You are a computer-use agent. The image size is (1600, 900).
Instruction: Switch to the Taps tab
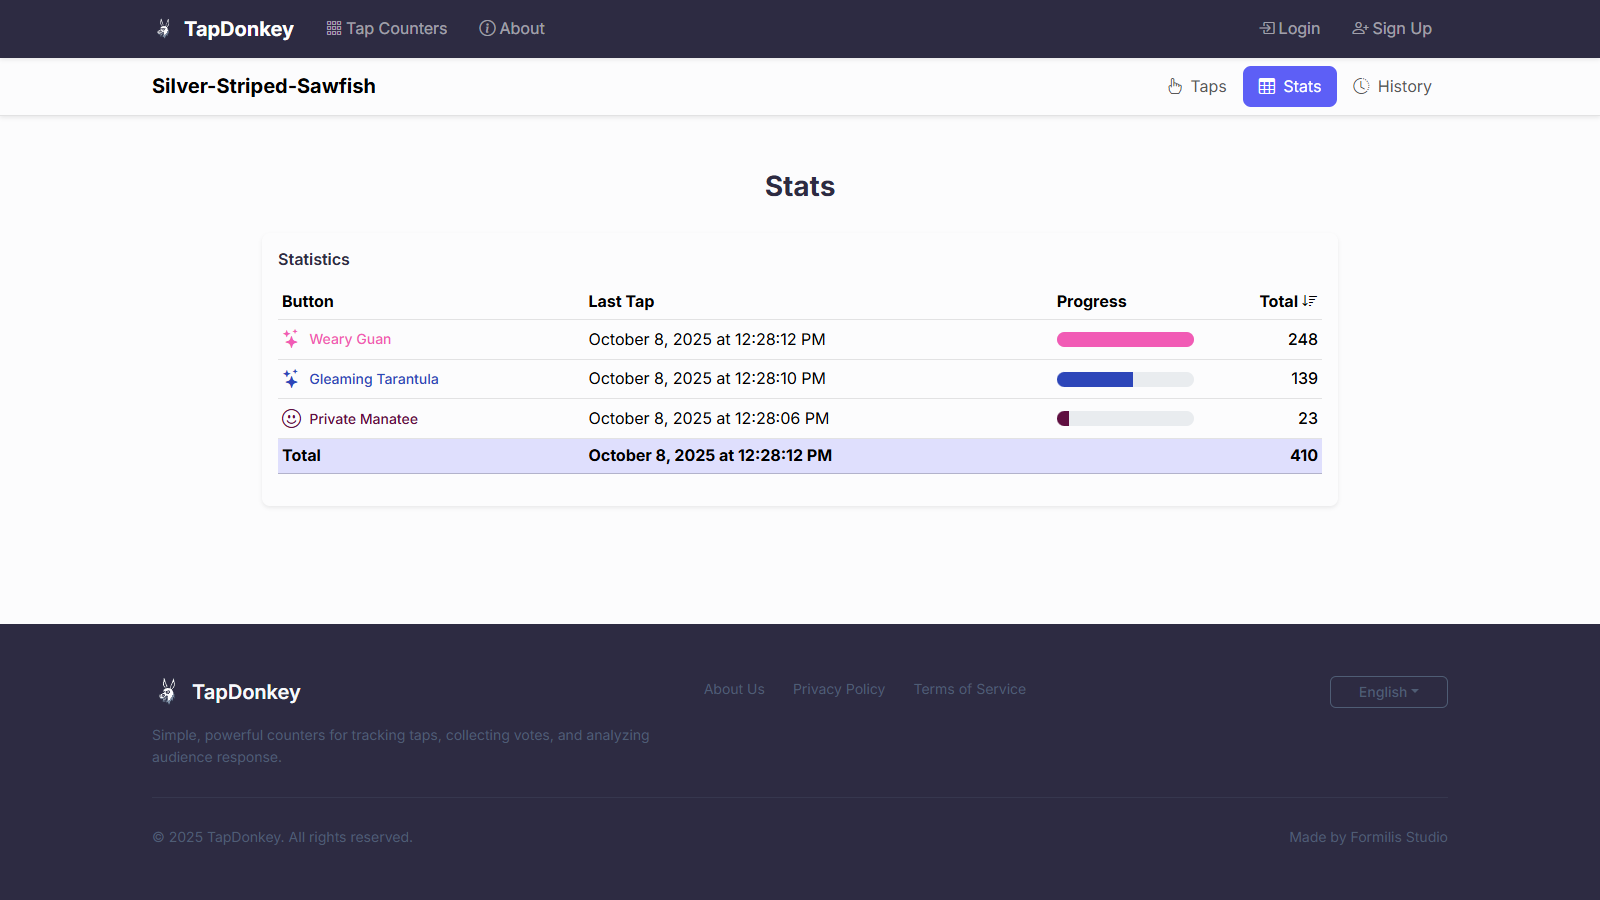[x=1197, y=86]
